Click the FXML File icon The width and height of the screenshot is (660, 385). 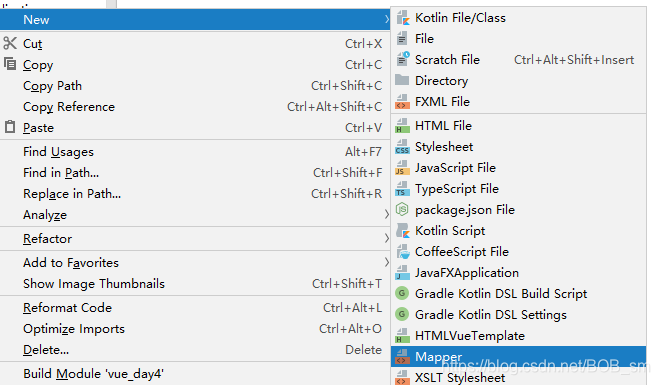(402, 101)
